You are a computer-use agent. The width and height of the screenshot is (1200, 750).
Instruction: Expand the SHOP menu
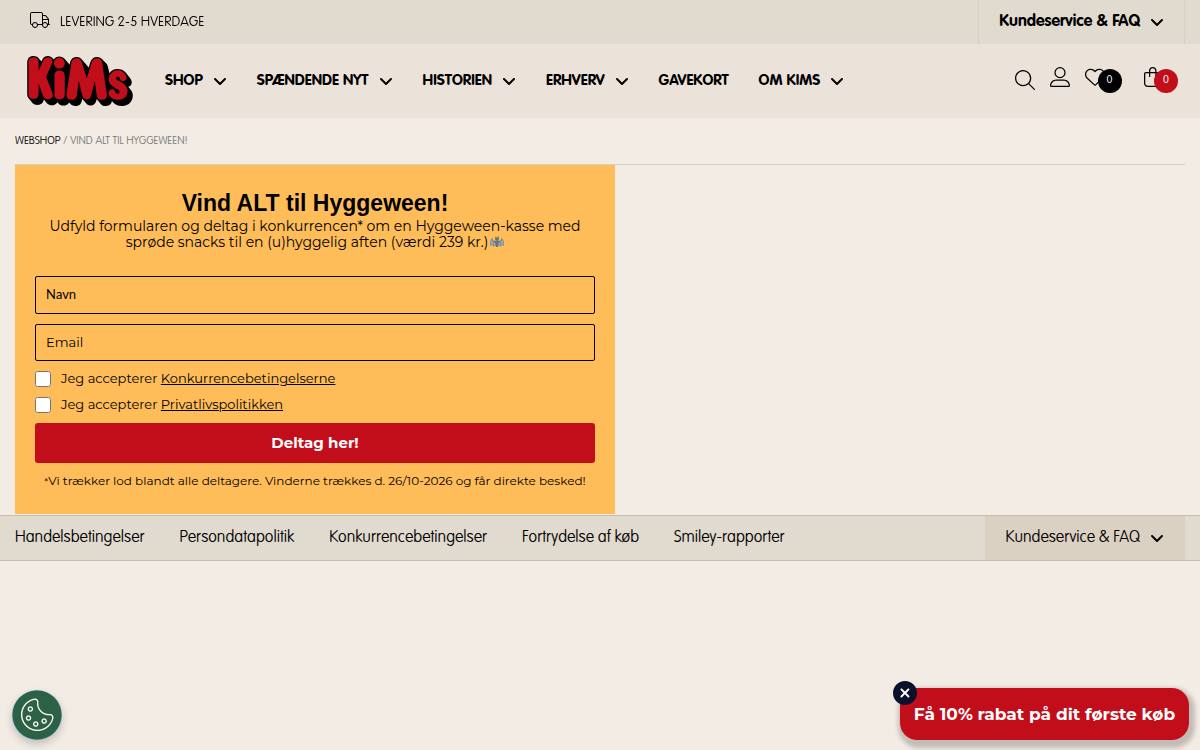pos(195,80)
